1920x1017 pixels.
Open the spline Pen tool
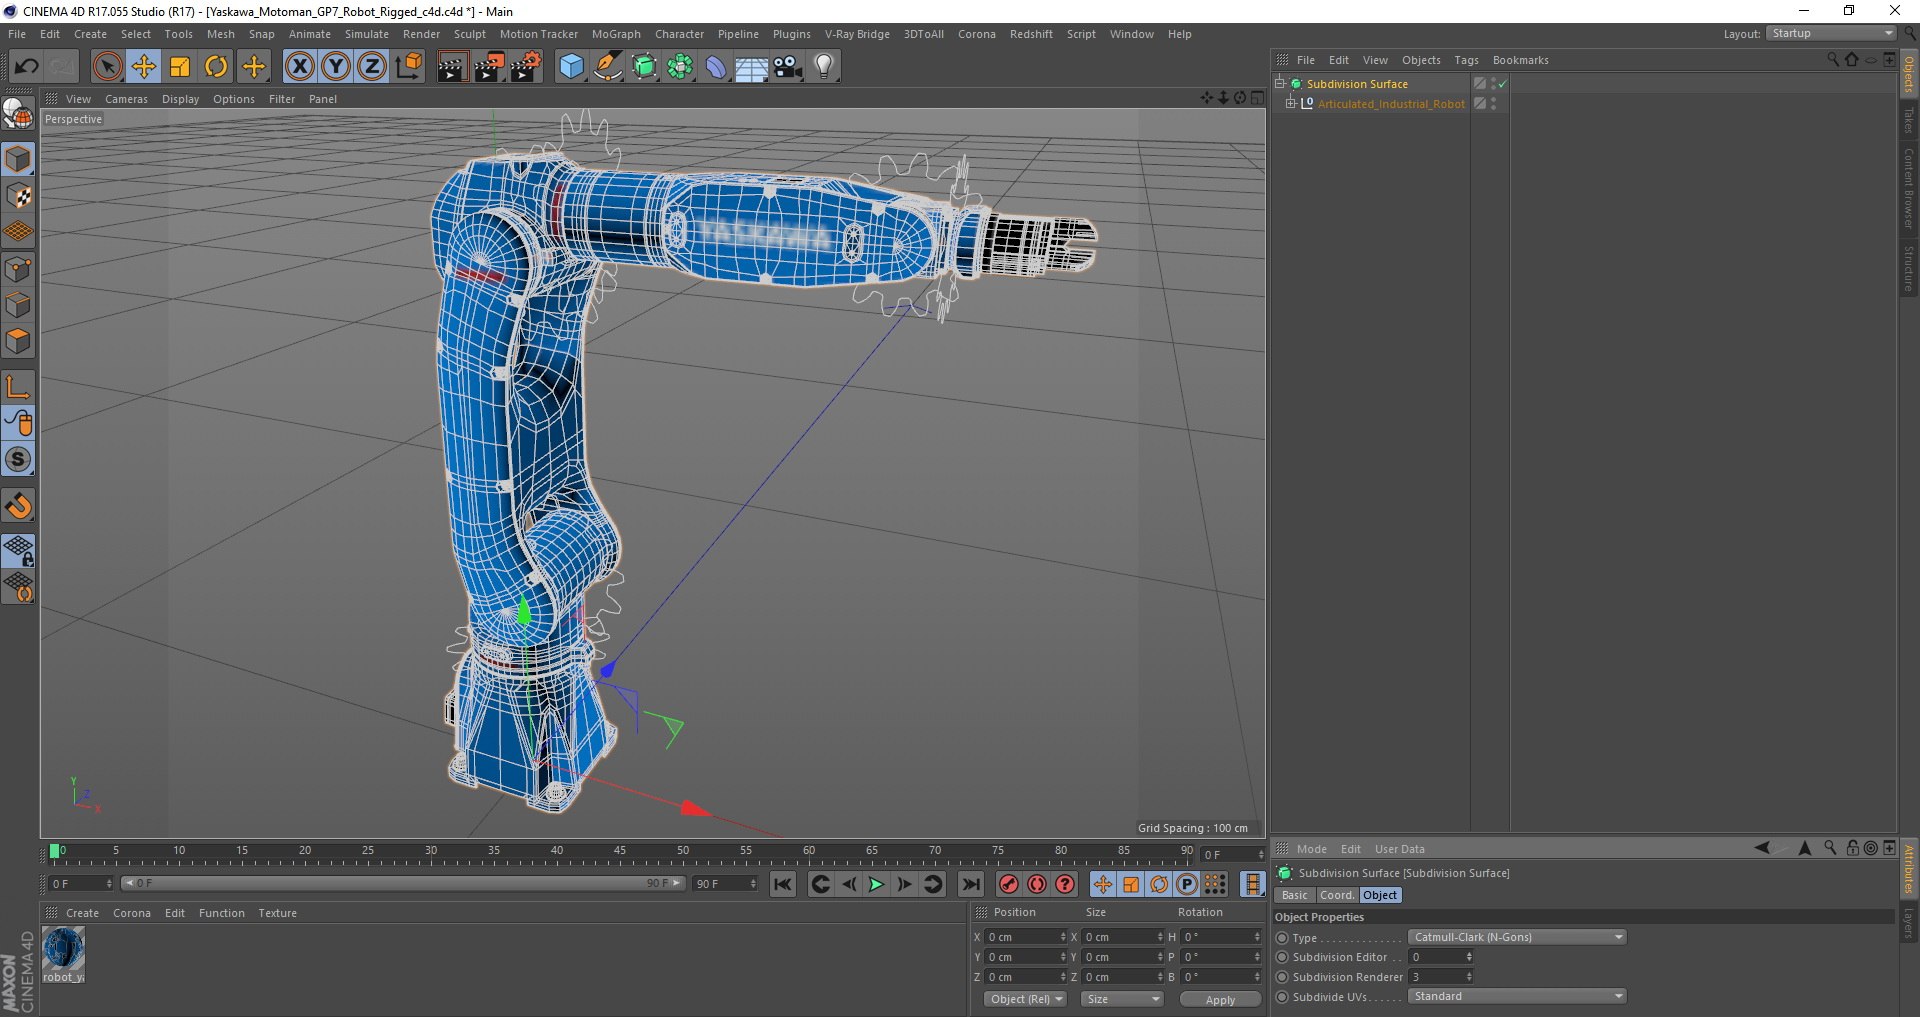[608, 67]
